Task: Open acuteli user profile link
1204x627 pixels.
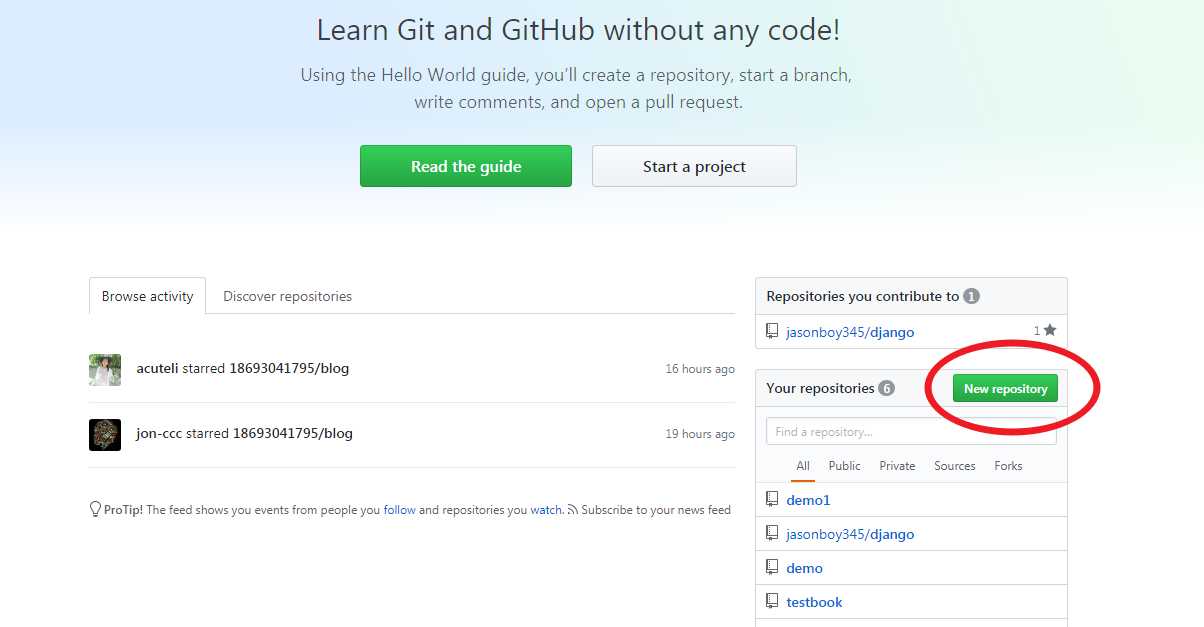Action: click(157, 368)
